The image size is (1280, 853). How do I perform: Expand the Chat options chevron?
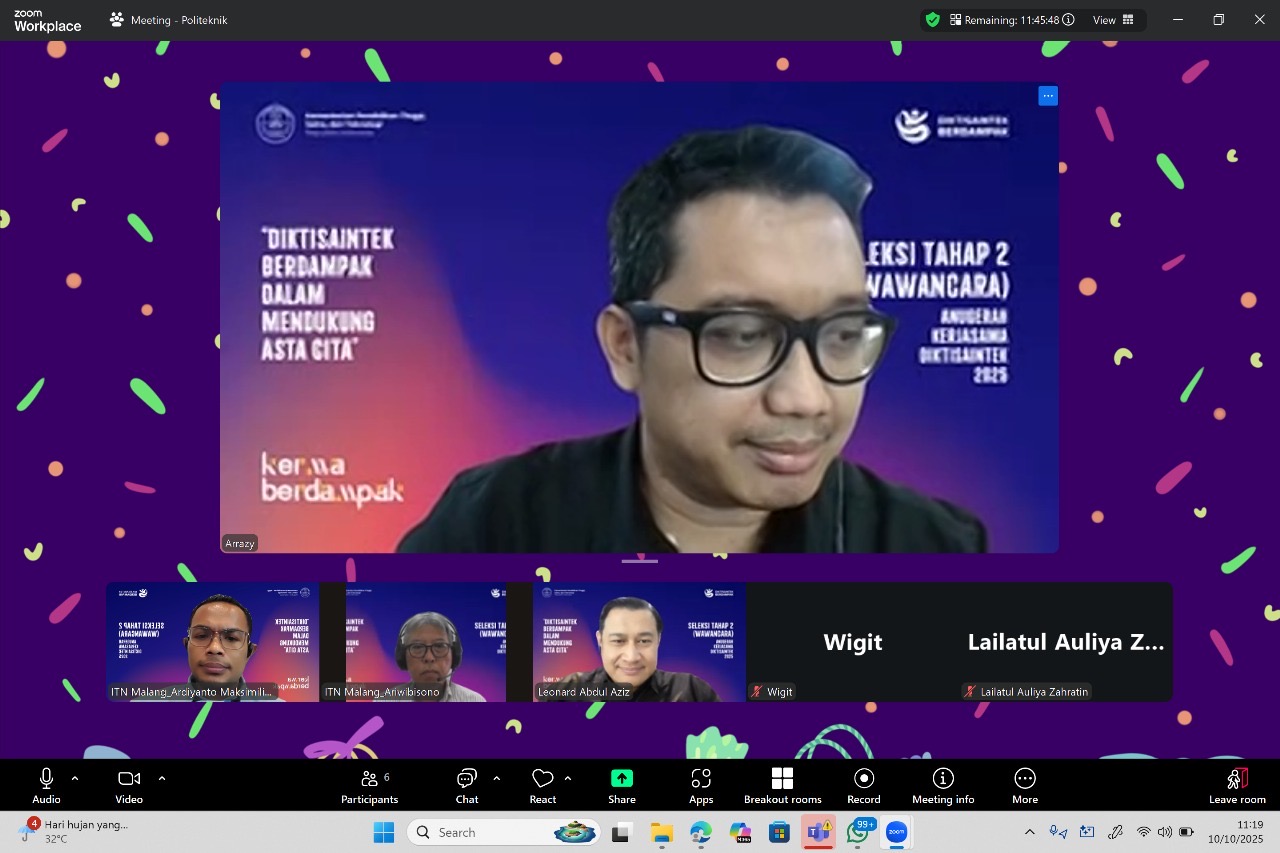coord(495,778)
